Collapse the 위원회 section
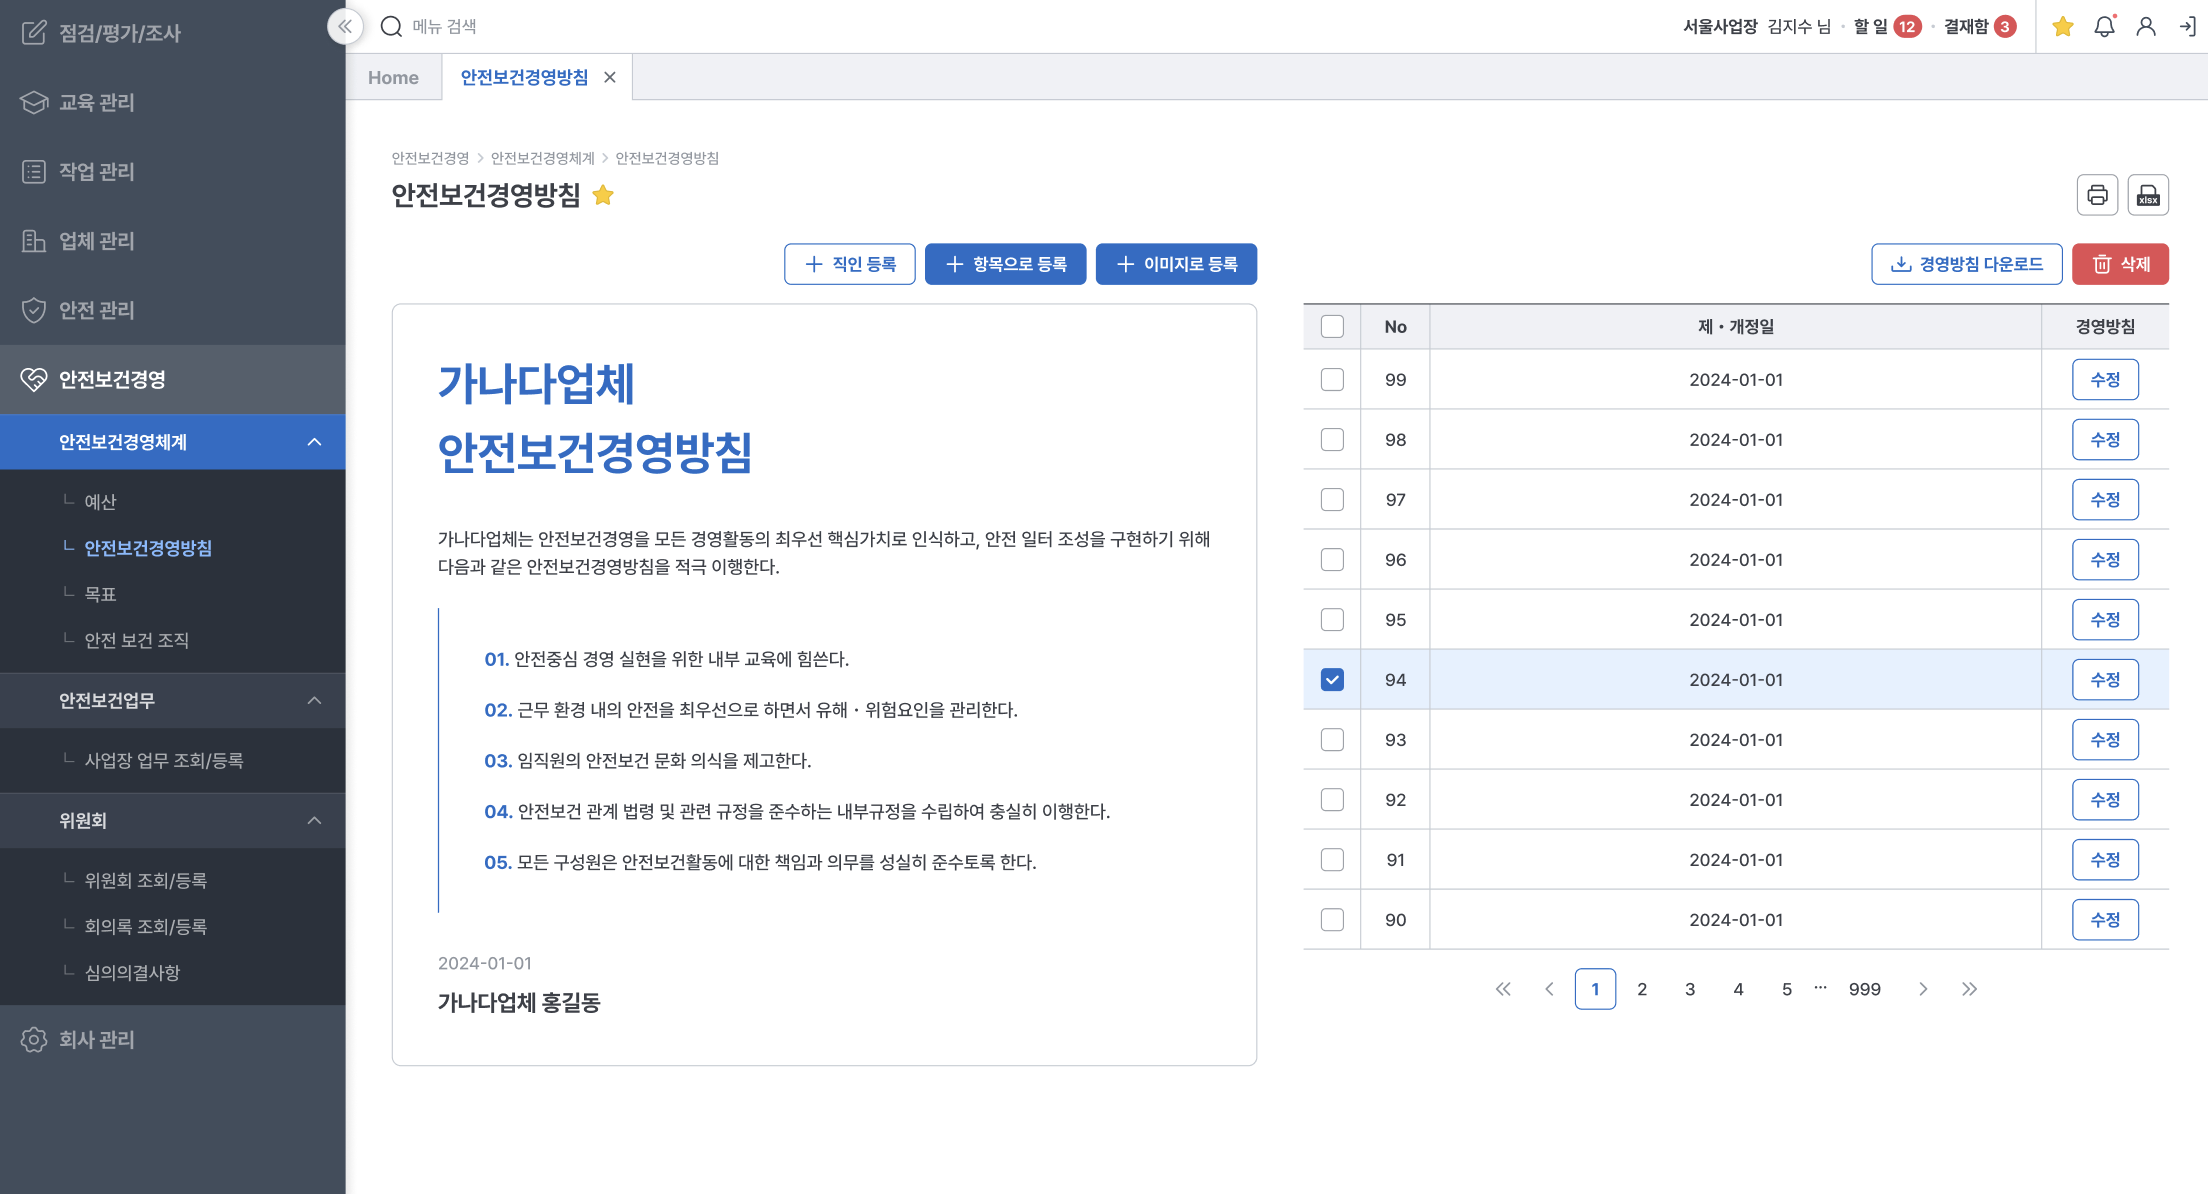Viewport: 2208px width, 1194px height. pyautogui.click(x=314, y=820)
